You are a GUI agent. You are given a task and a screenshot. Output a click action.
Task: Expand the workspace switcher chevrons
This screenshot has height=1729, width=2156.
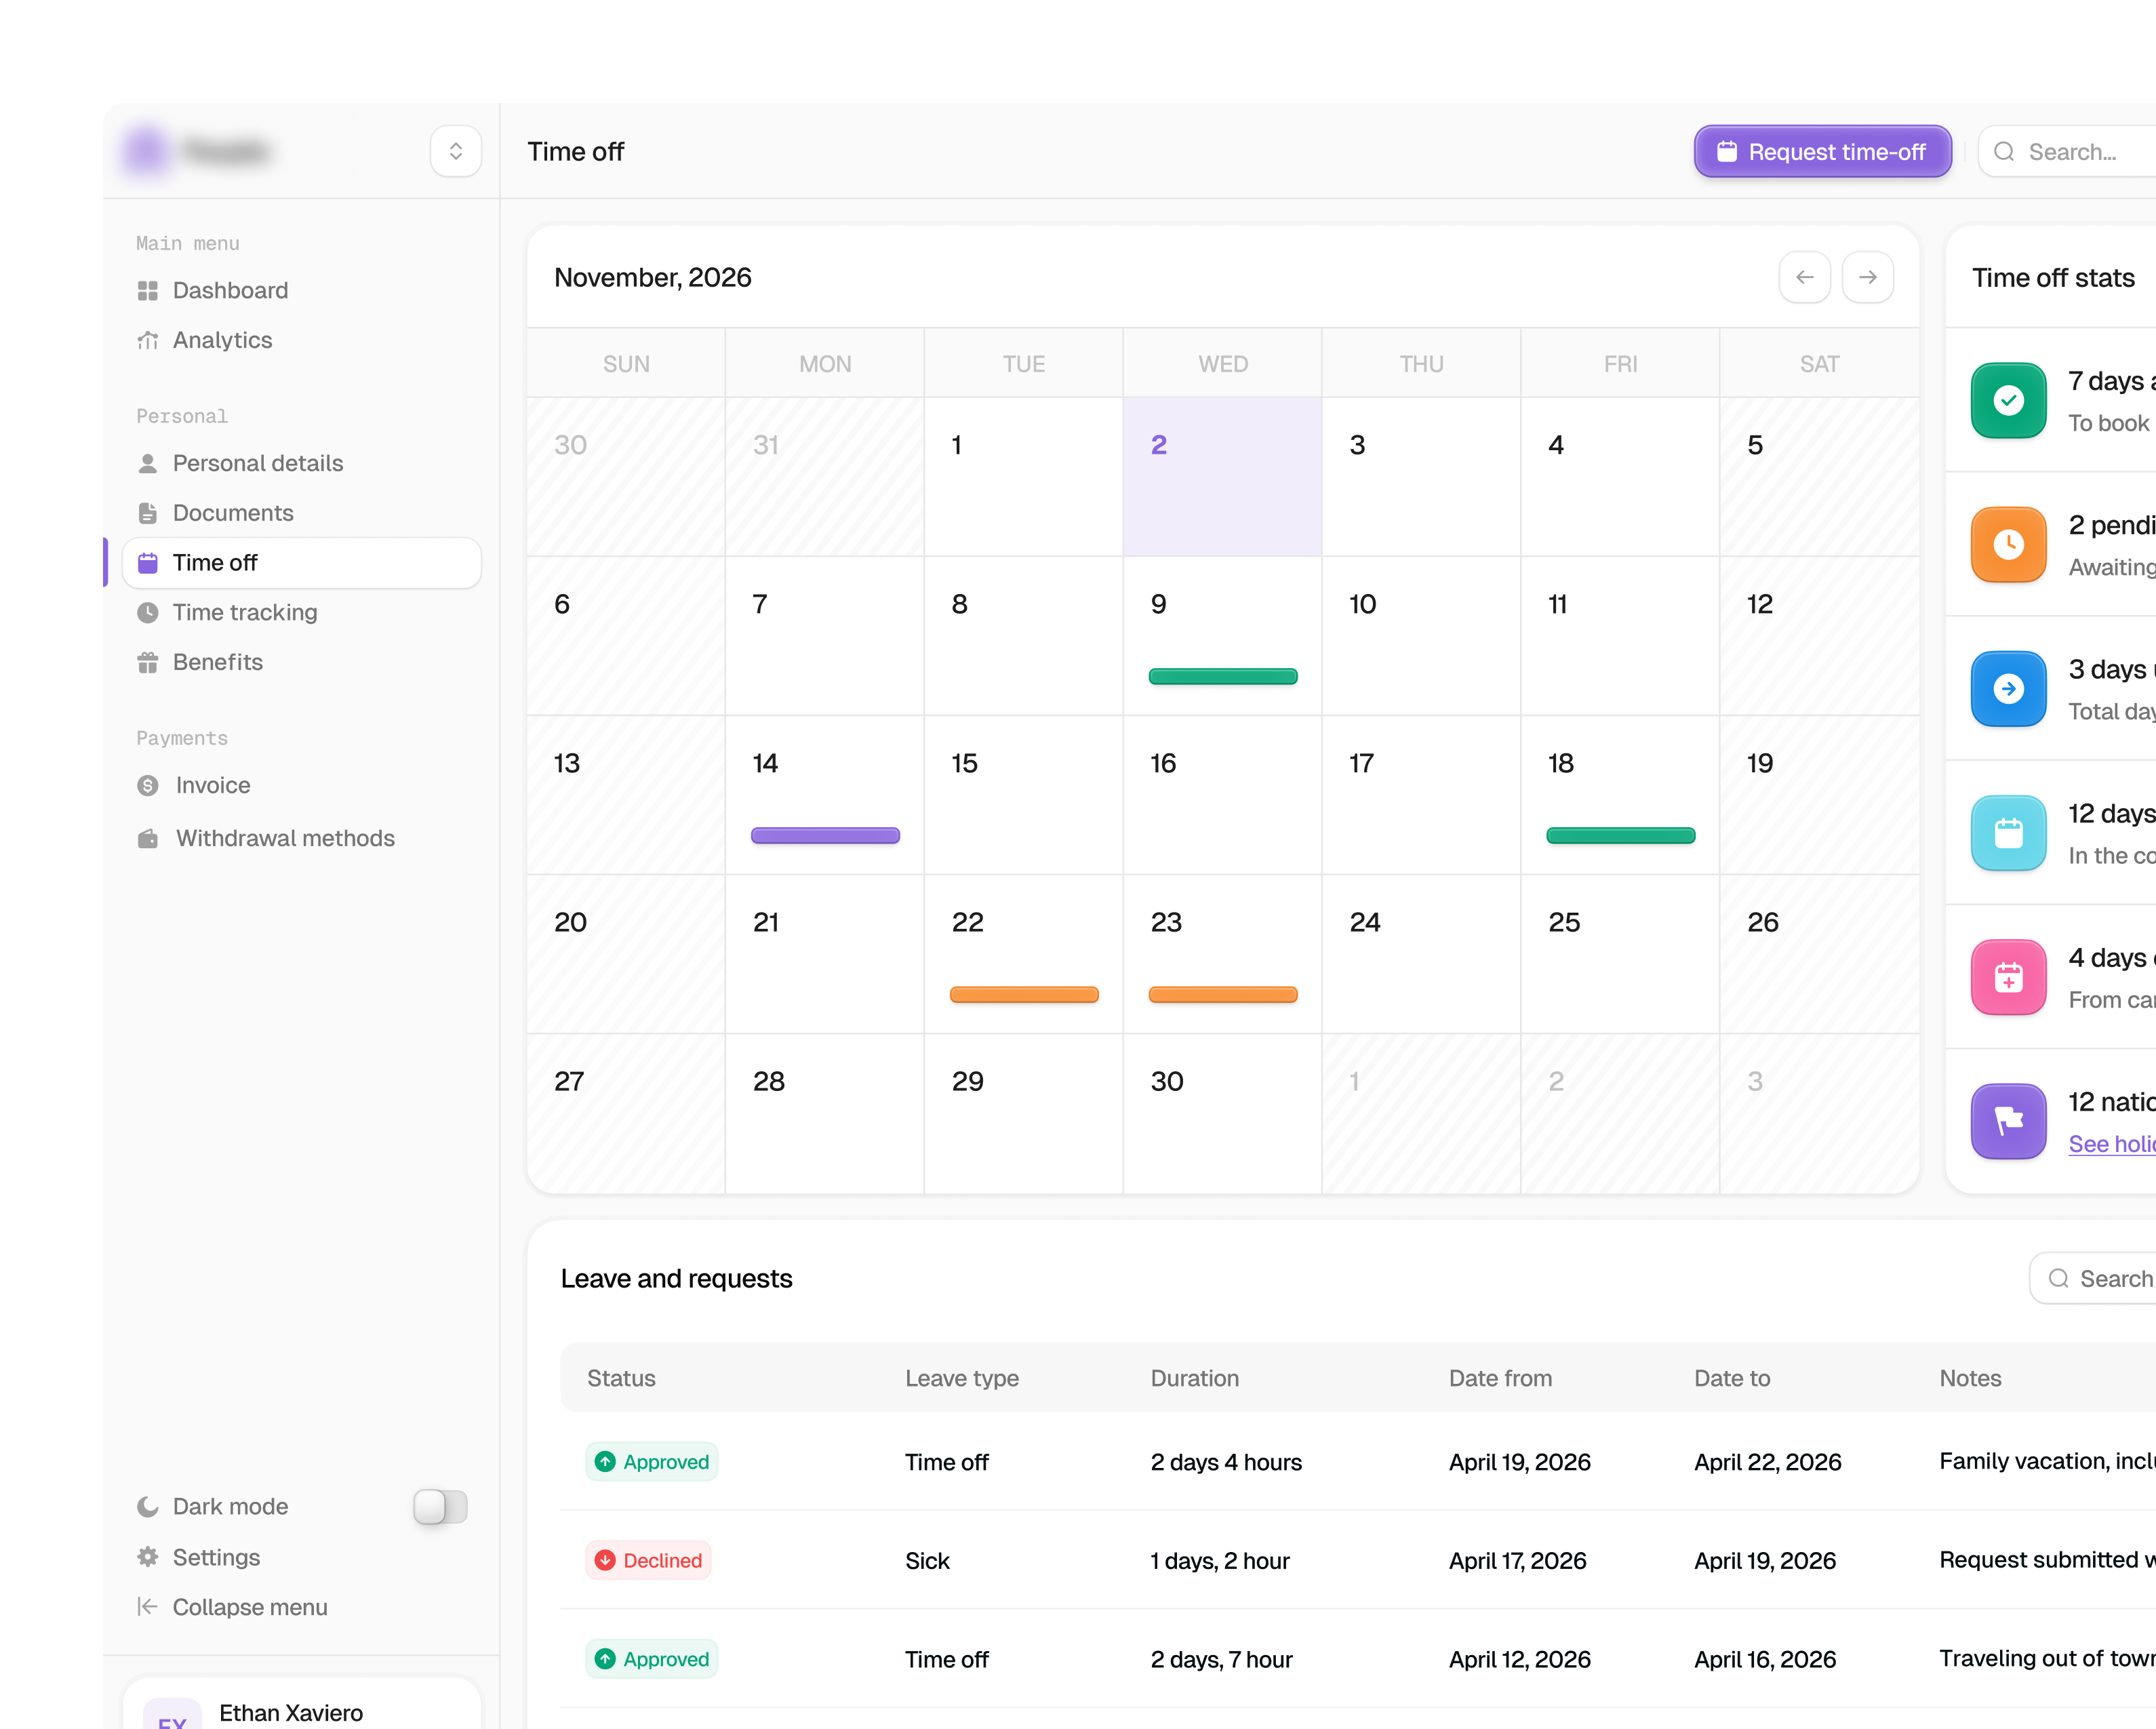(456, 151)
